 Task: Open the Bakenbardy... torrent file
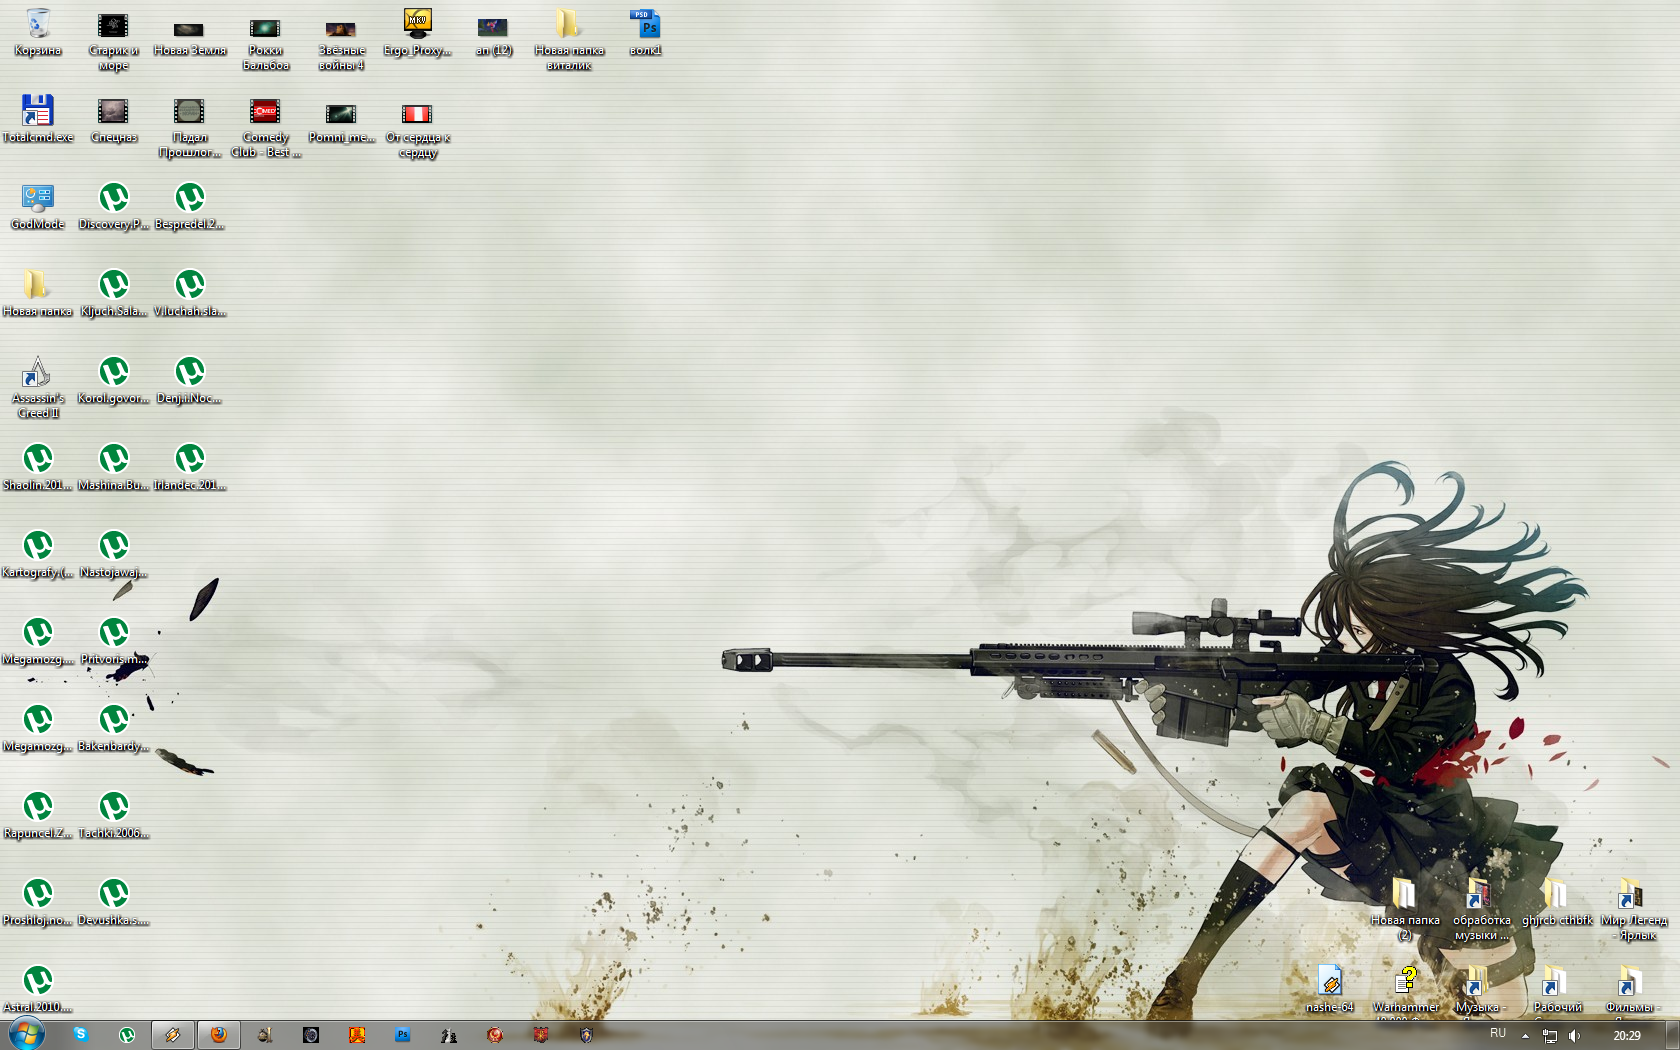tap(114, 728)
